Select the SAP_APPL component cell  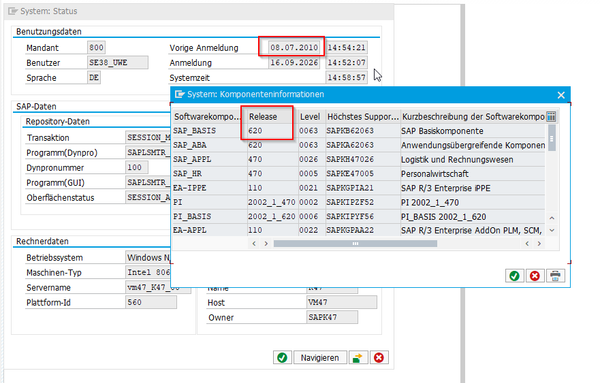(x=210, y=160)
